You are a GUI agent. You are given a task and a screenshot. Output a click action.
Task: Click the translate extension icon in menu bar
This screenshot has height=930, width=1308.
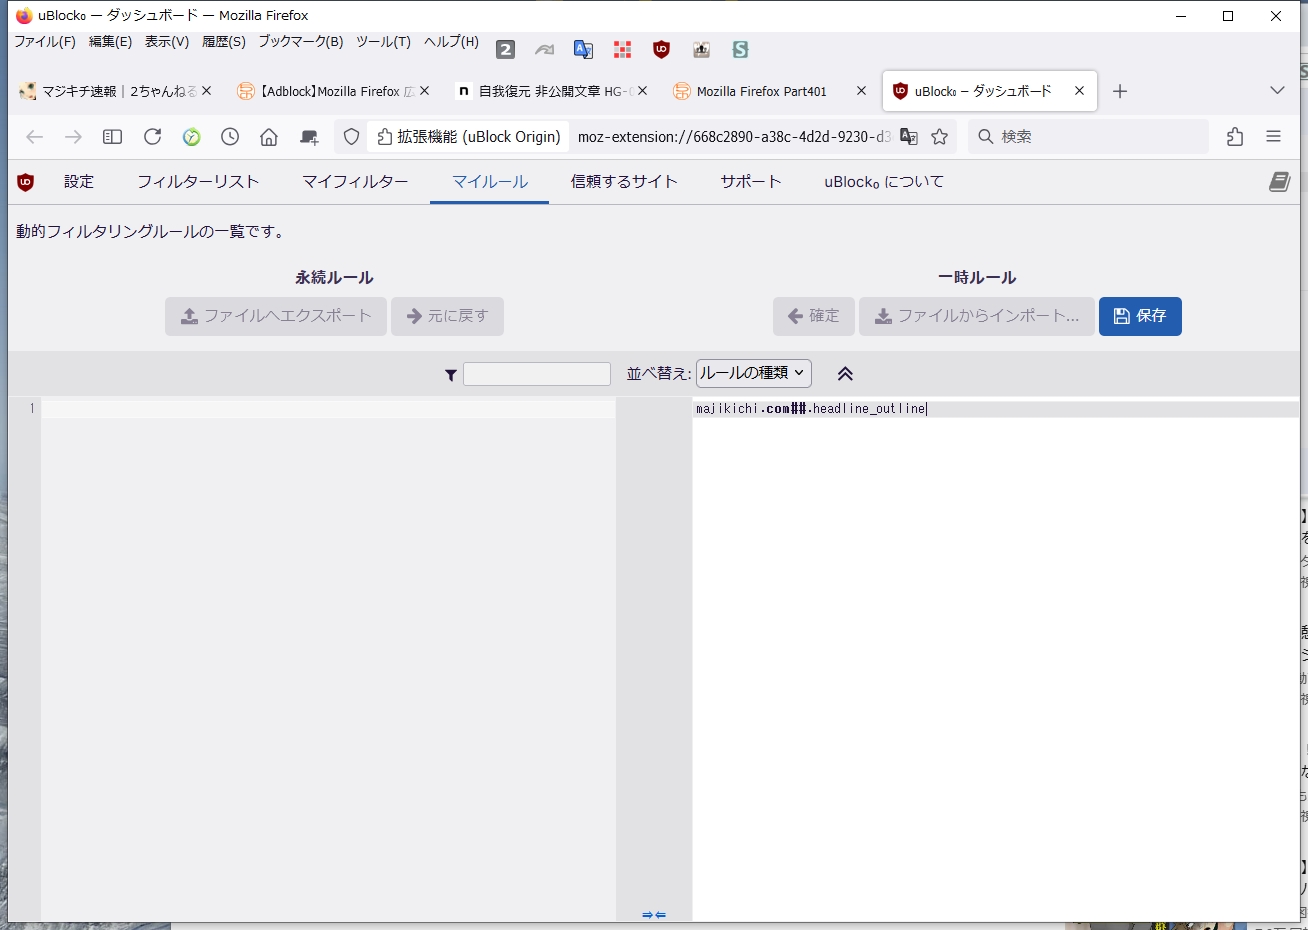tap(583, 49)
